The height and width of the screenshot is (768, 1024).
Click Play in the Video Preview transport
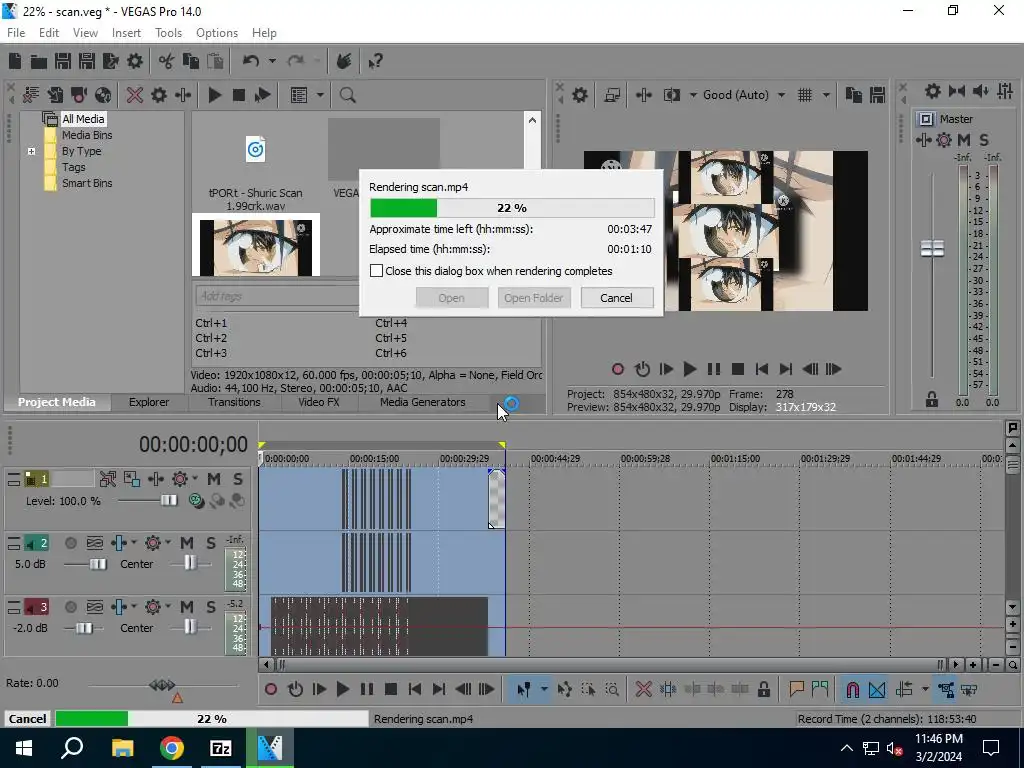[x=690, y=370]
